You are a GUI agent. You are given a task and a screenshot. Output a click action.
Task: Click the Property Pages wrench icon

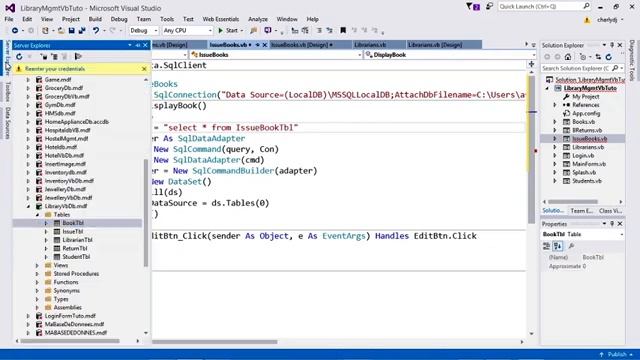click(571, 246)
